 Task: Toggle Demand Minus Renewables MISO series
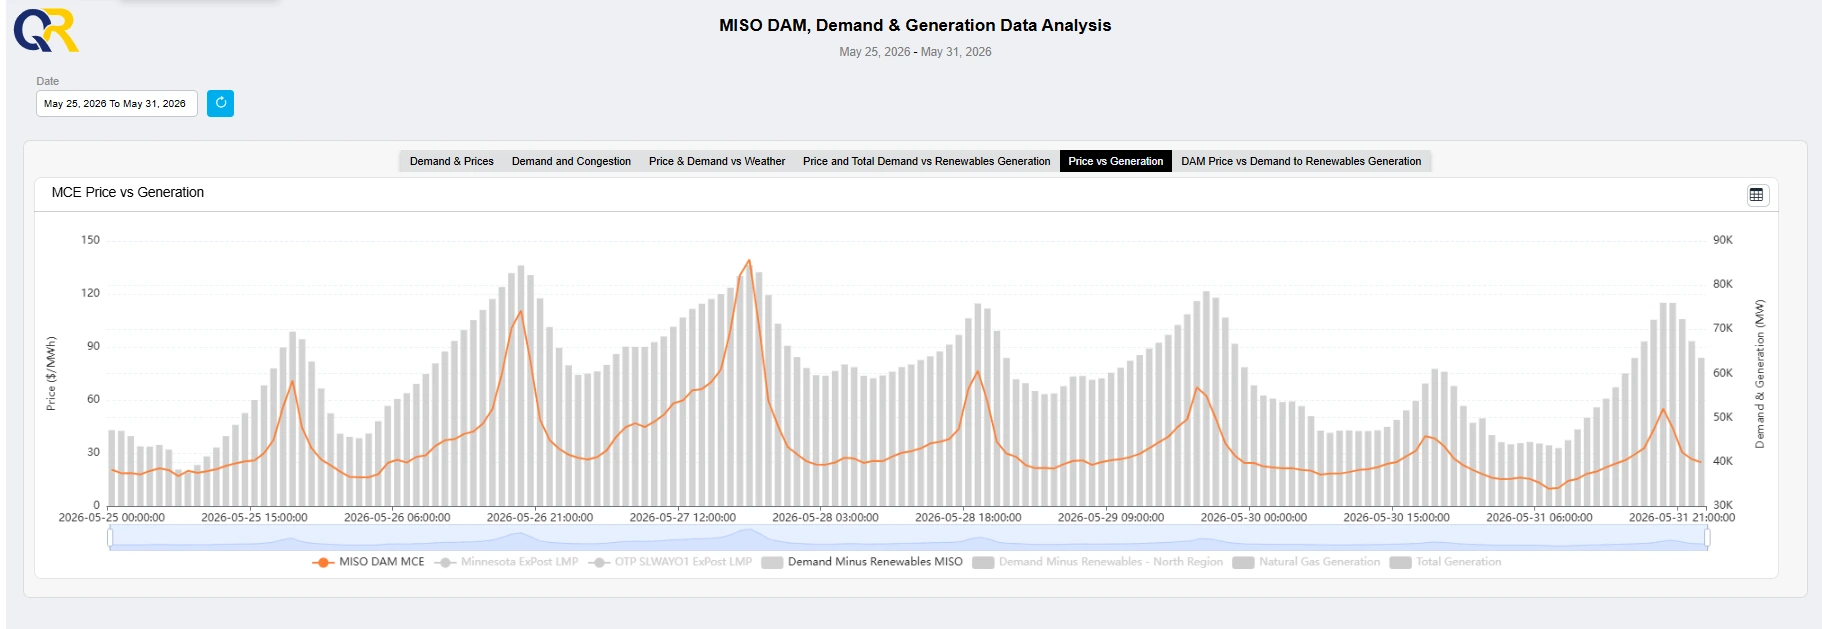862,562
